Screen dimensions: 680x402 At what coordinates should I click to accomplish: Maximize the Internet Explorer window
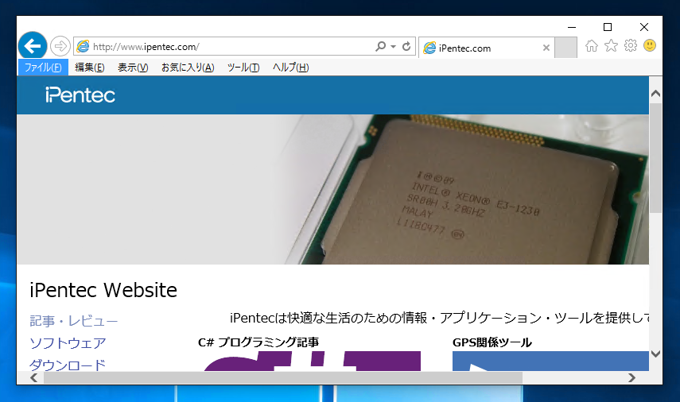pos(608,27)
